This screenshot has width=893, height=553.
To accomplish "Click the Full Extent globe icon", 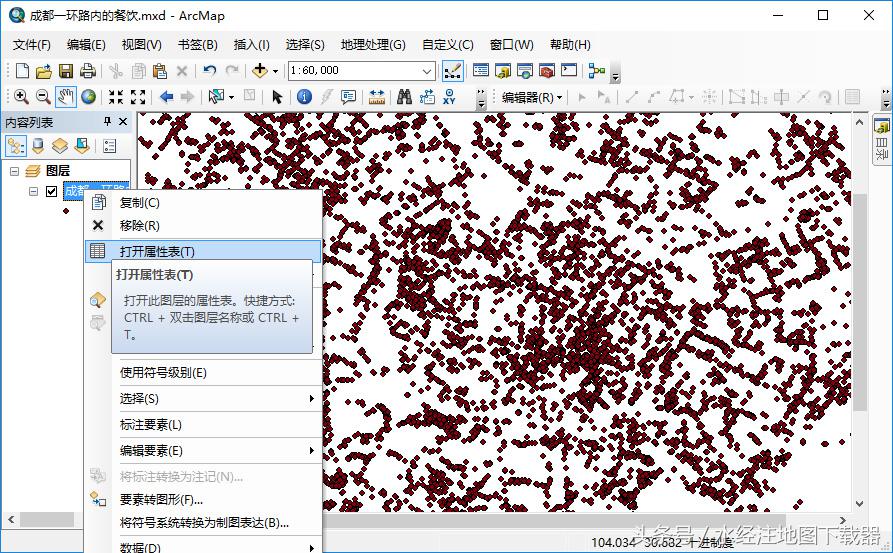I will pyautogui.click(x=89, y=97).
